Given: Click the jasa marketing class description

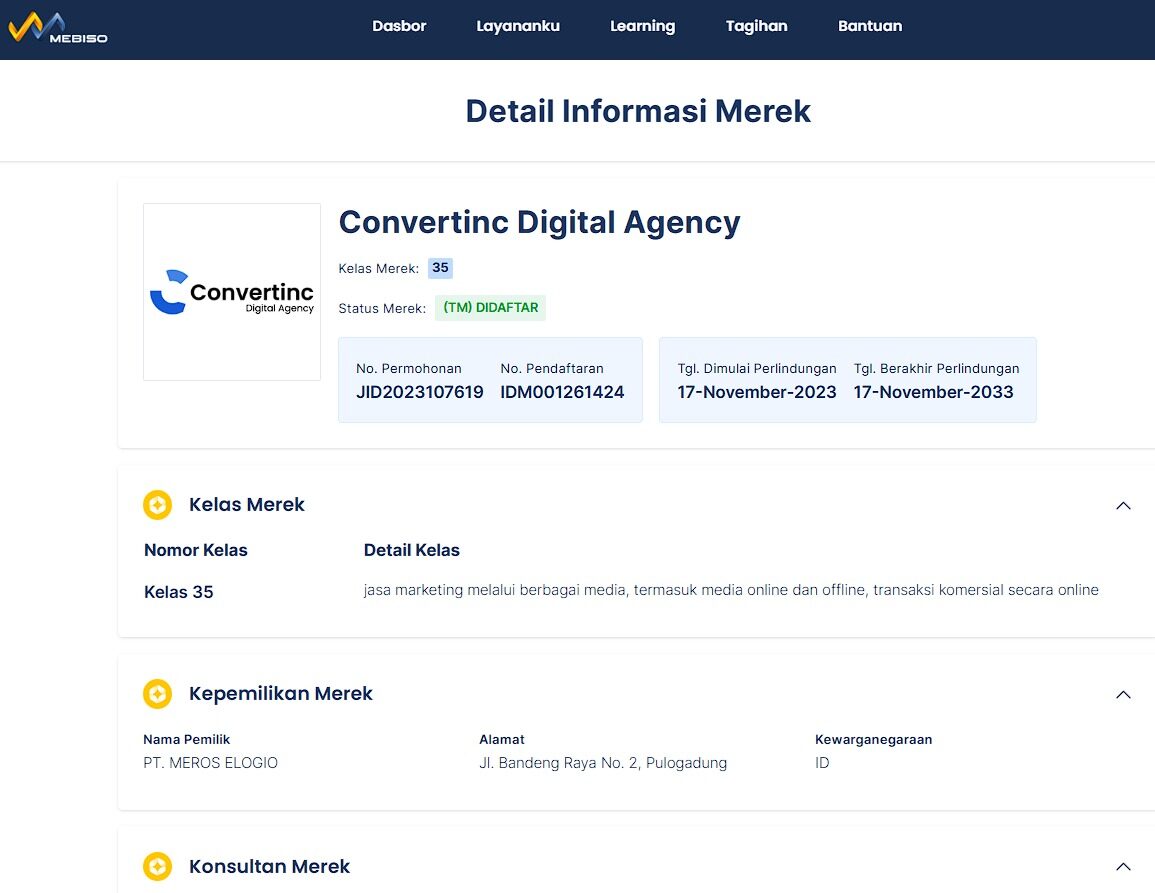Looking at the screenshot, I should [x=731, y=589].
